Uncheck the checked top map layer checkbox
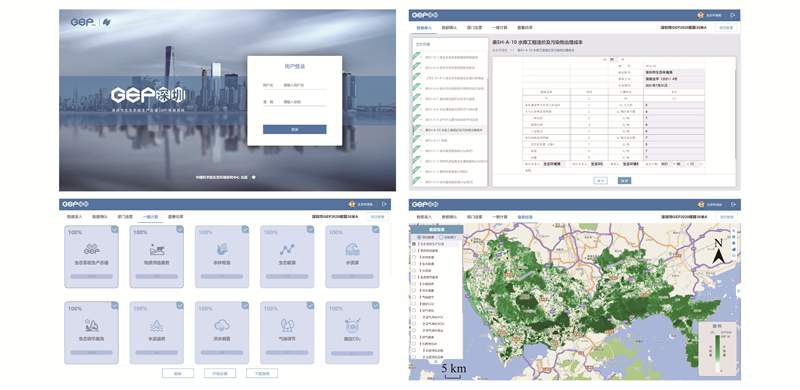This screenshot has height=390, width=800. tap(414, 244)
